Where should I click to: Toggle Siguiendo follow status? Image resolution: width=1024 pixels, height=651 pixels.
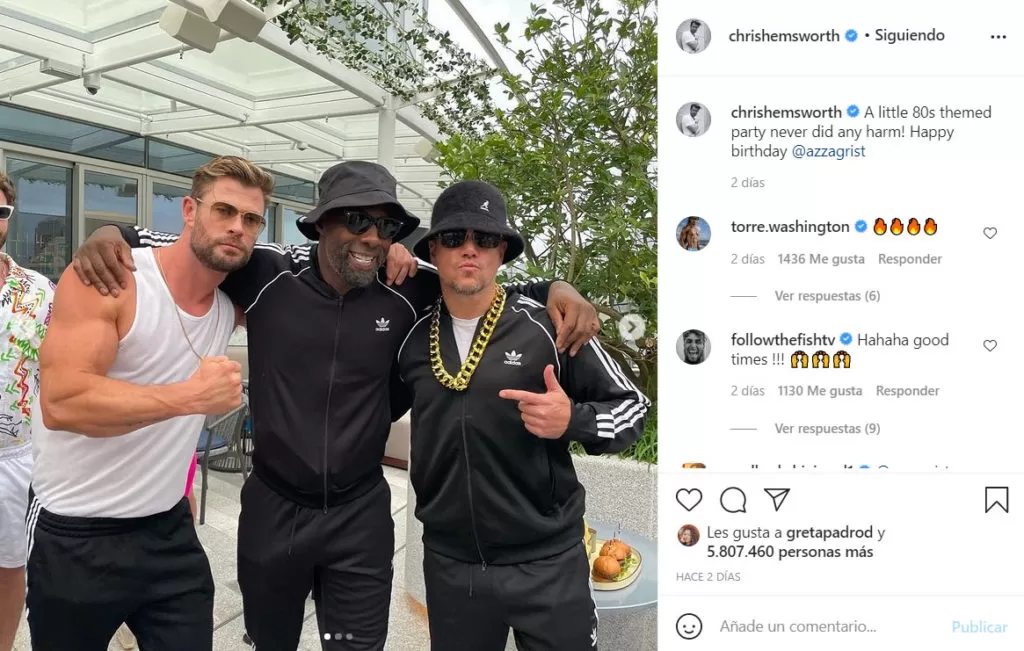click(909, 35)
